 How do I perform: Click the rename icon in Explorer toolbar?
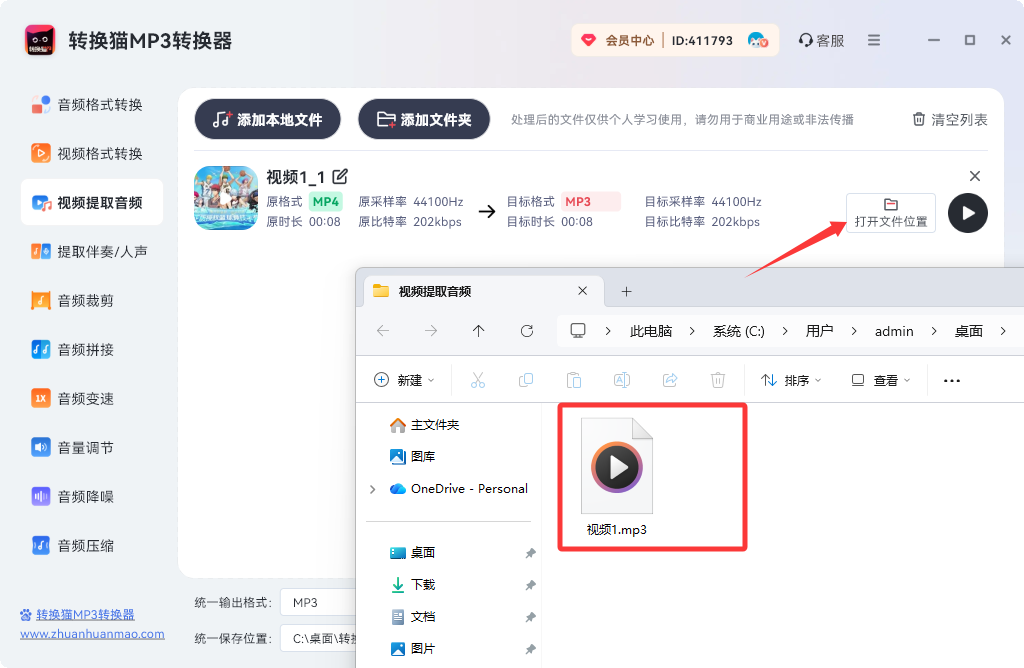pyautogui.click(x=623, y=380)
